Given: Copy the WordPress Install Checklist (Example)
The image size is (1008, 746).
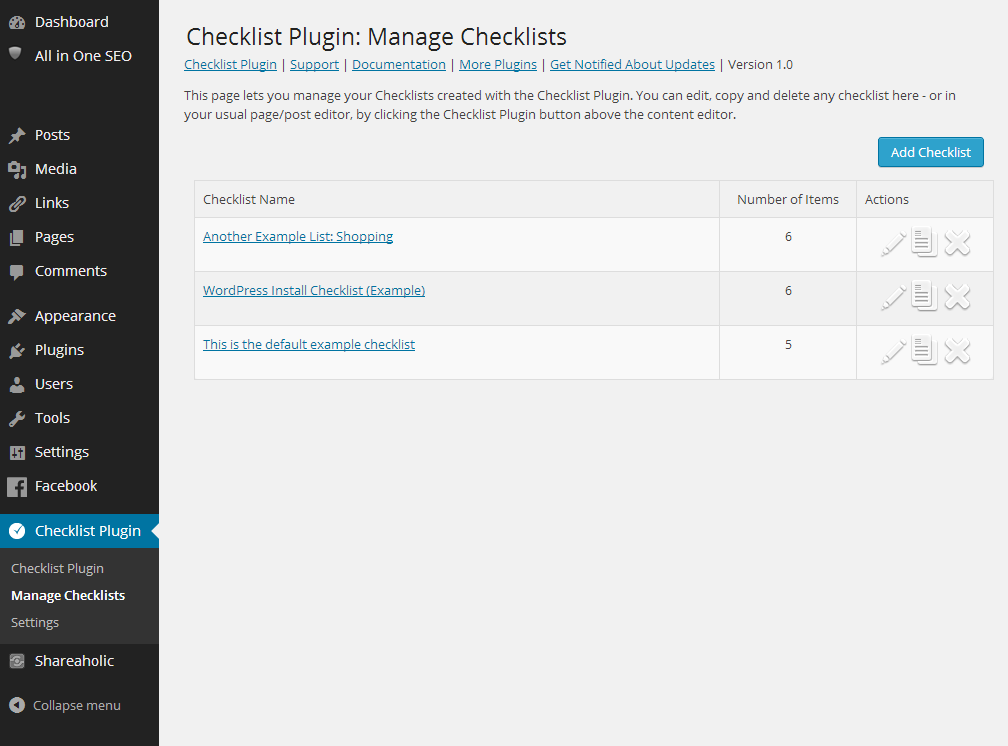Looking at the screenshot, I should [x=924, y=296].
